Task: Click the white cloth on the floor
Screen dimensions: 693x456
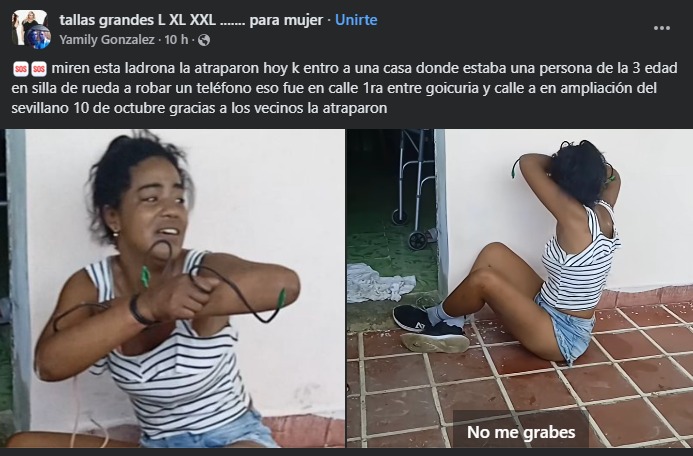Action: [380, 282]
